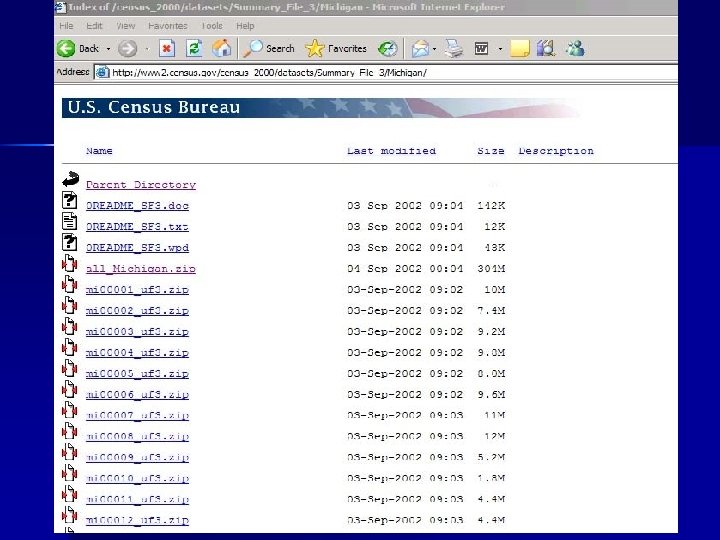Download mi00007_uf3.zip link
Screen dimensions: 720x540
tap(137, 416)
